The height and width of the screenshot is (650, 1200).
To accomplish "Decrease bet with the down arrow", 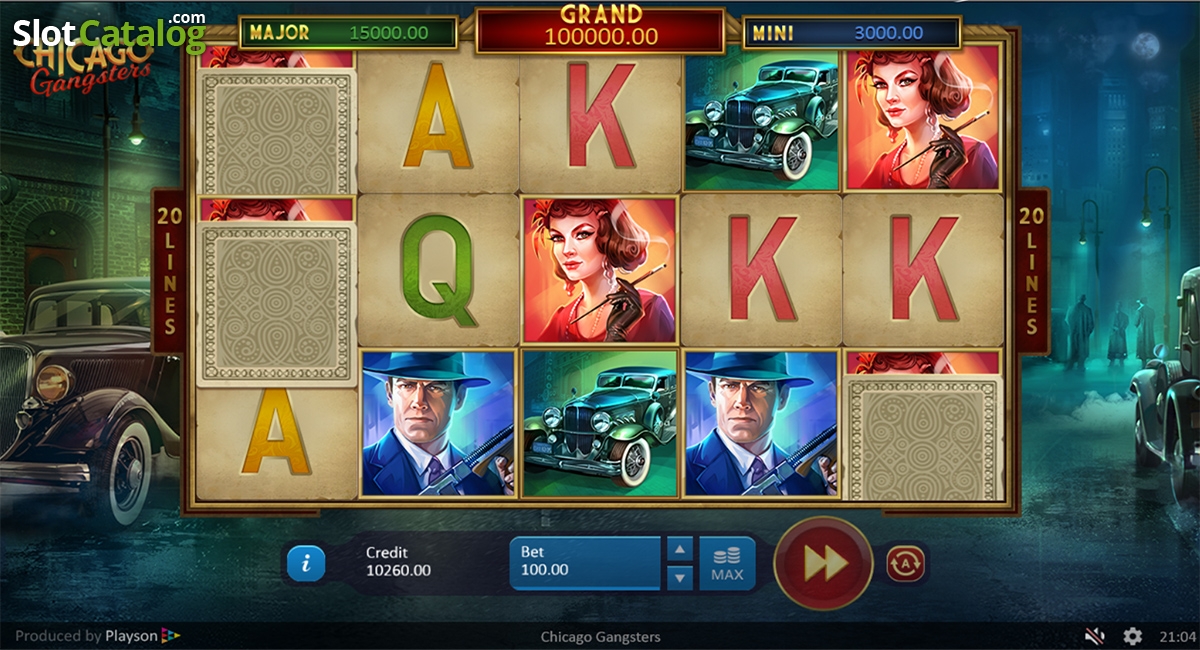I will [679, 577].
